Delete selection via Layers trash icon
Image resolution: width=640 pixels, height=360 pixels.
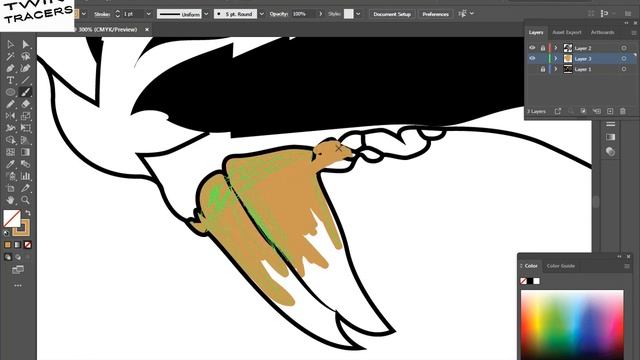click(x=623, y=111)
